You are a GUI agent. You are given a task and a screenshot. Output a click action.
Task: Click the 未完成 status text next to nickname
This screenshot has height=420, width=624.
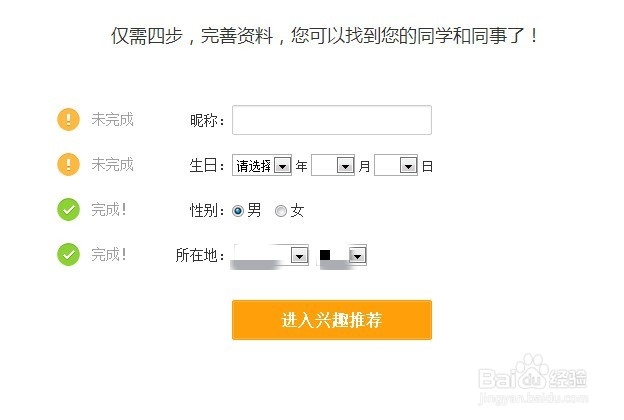pos(112,120)
